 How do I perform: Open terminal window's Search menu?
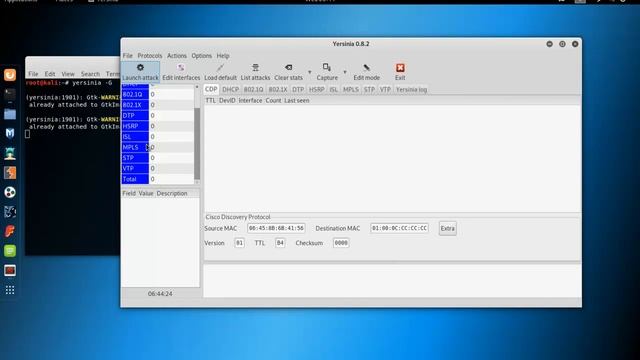click(x=90, y=74)
